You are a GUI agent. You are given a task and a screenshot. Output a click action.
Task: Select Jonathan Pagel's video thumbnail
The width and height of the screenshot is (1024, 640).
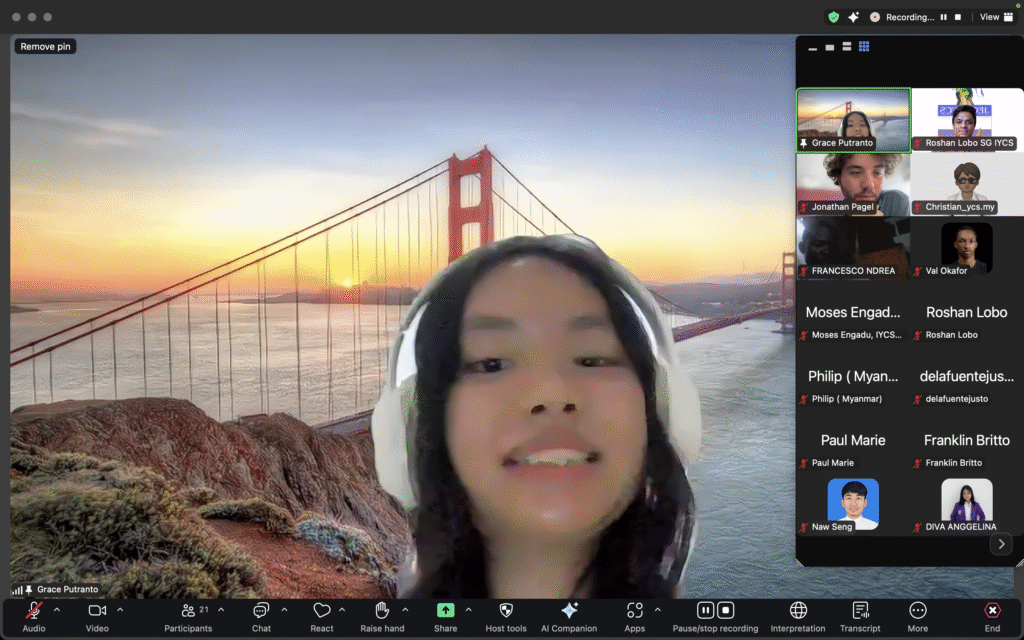click(x=854, y=184)
